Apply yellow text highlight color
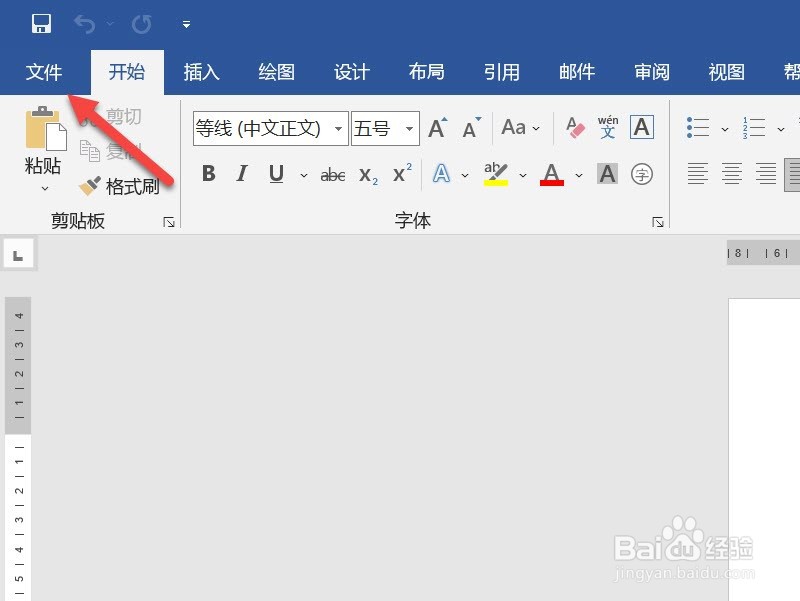Viewport: 800px width, 601px height. click(496, 174)
